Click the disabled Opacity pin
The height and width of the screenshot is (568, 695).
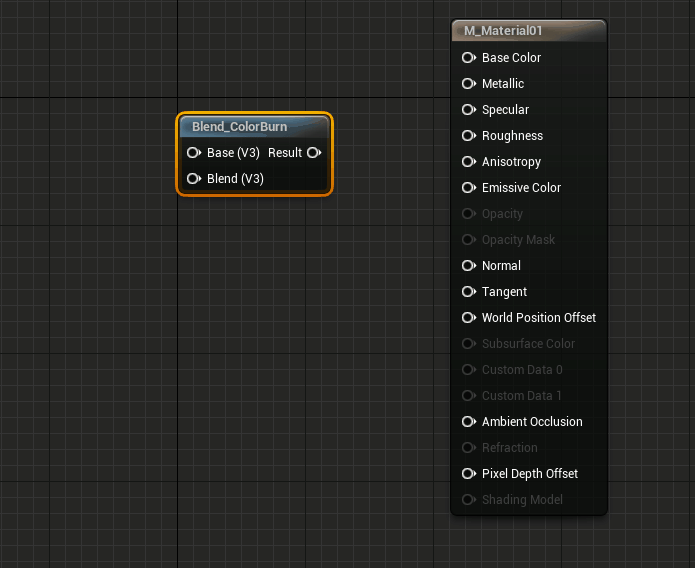469,214
